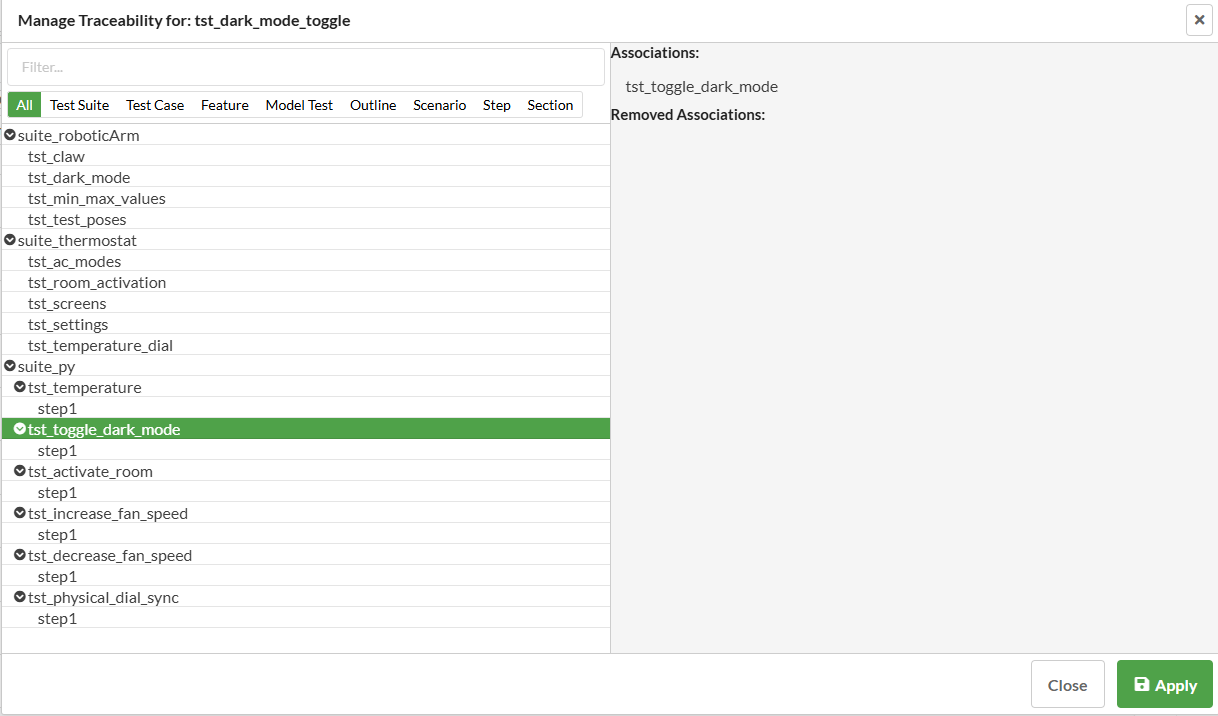Collapse tst_temperature chevron icon

(x=20, y=387)
